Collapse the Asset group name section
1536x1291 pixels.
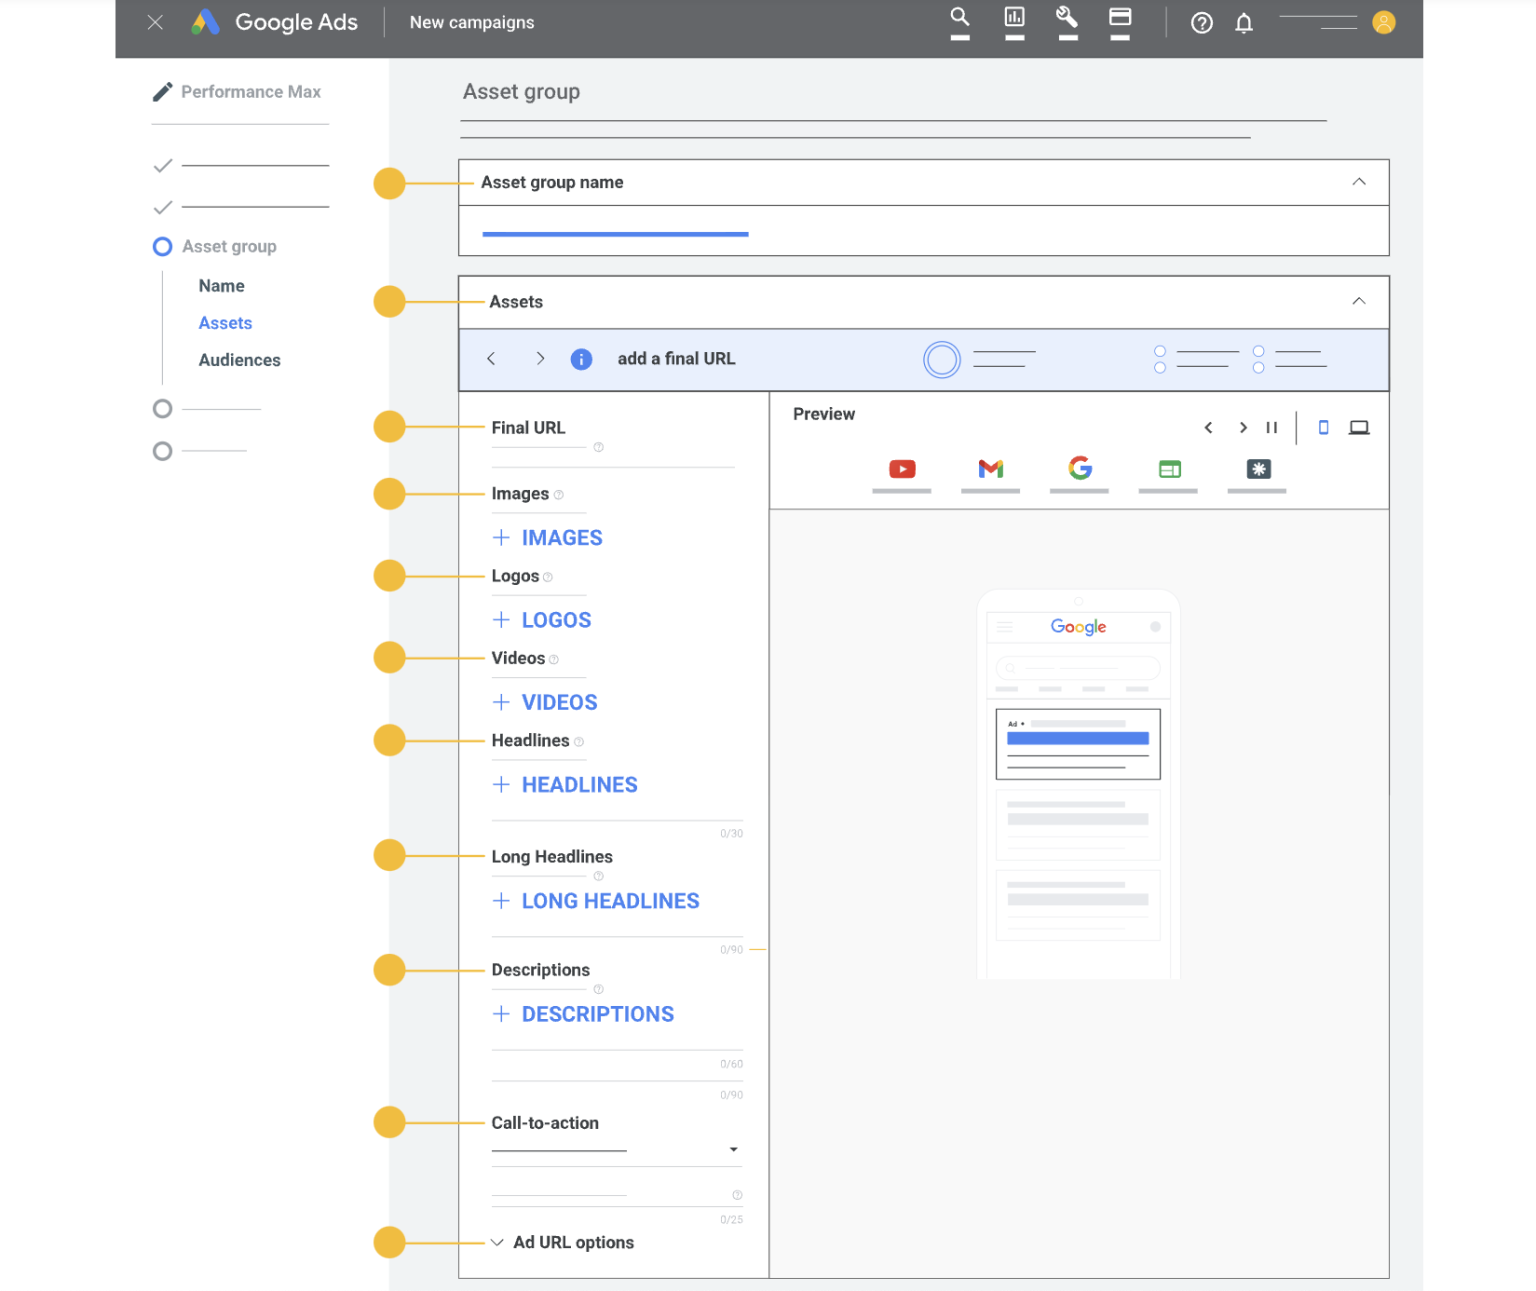tap(1358, 182)
